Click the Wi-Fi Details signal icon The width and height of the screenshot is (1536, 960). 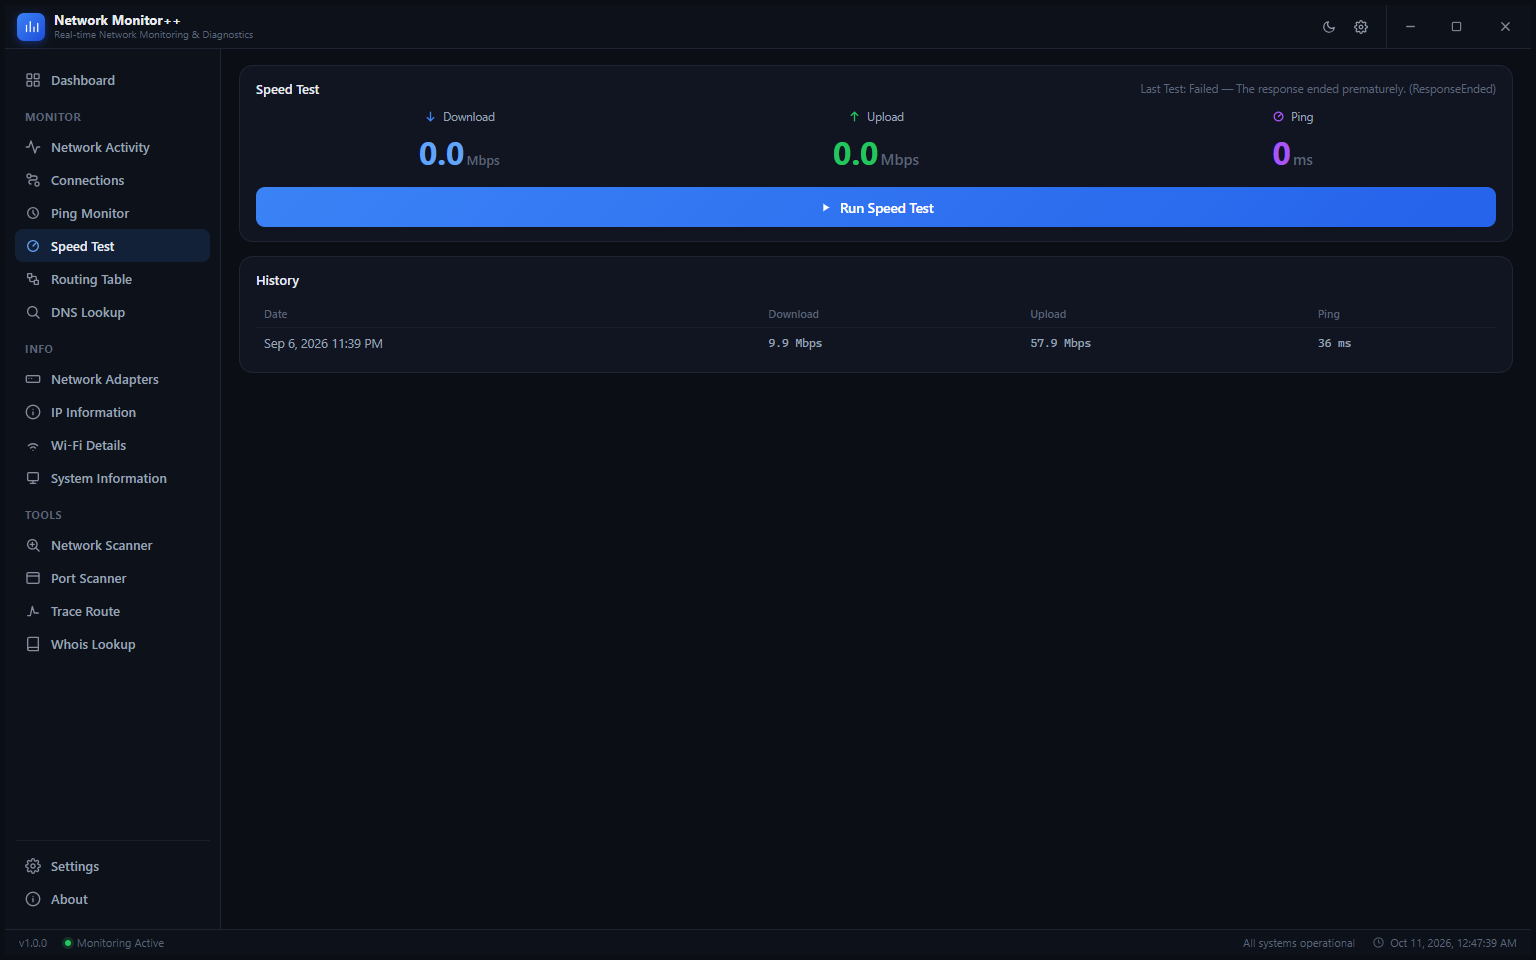pos(33,445)
